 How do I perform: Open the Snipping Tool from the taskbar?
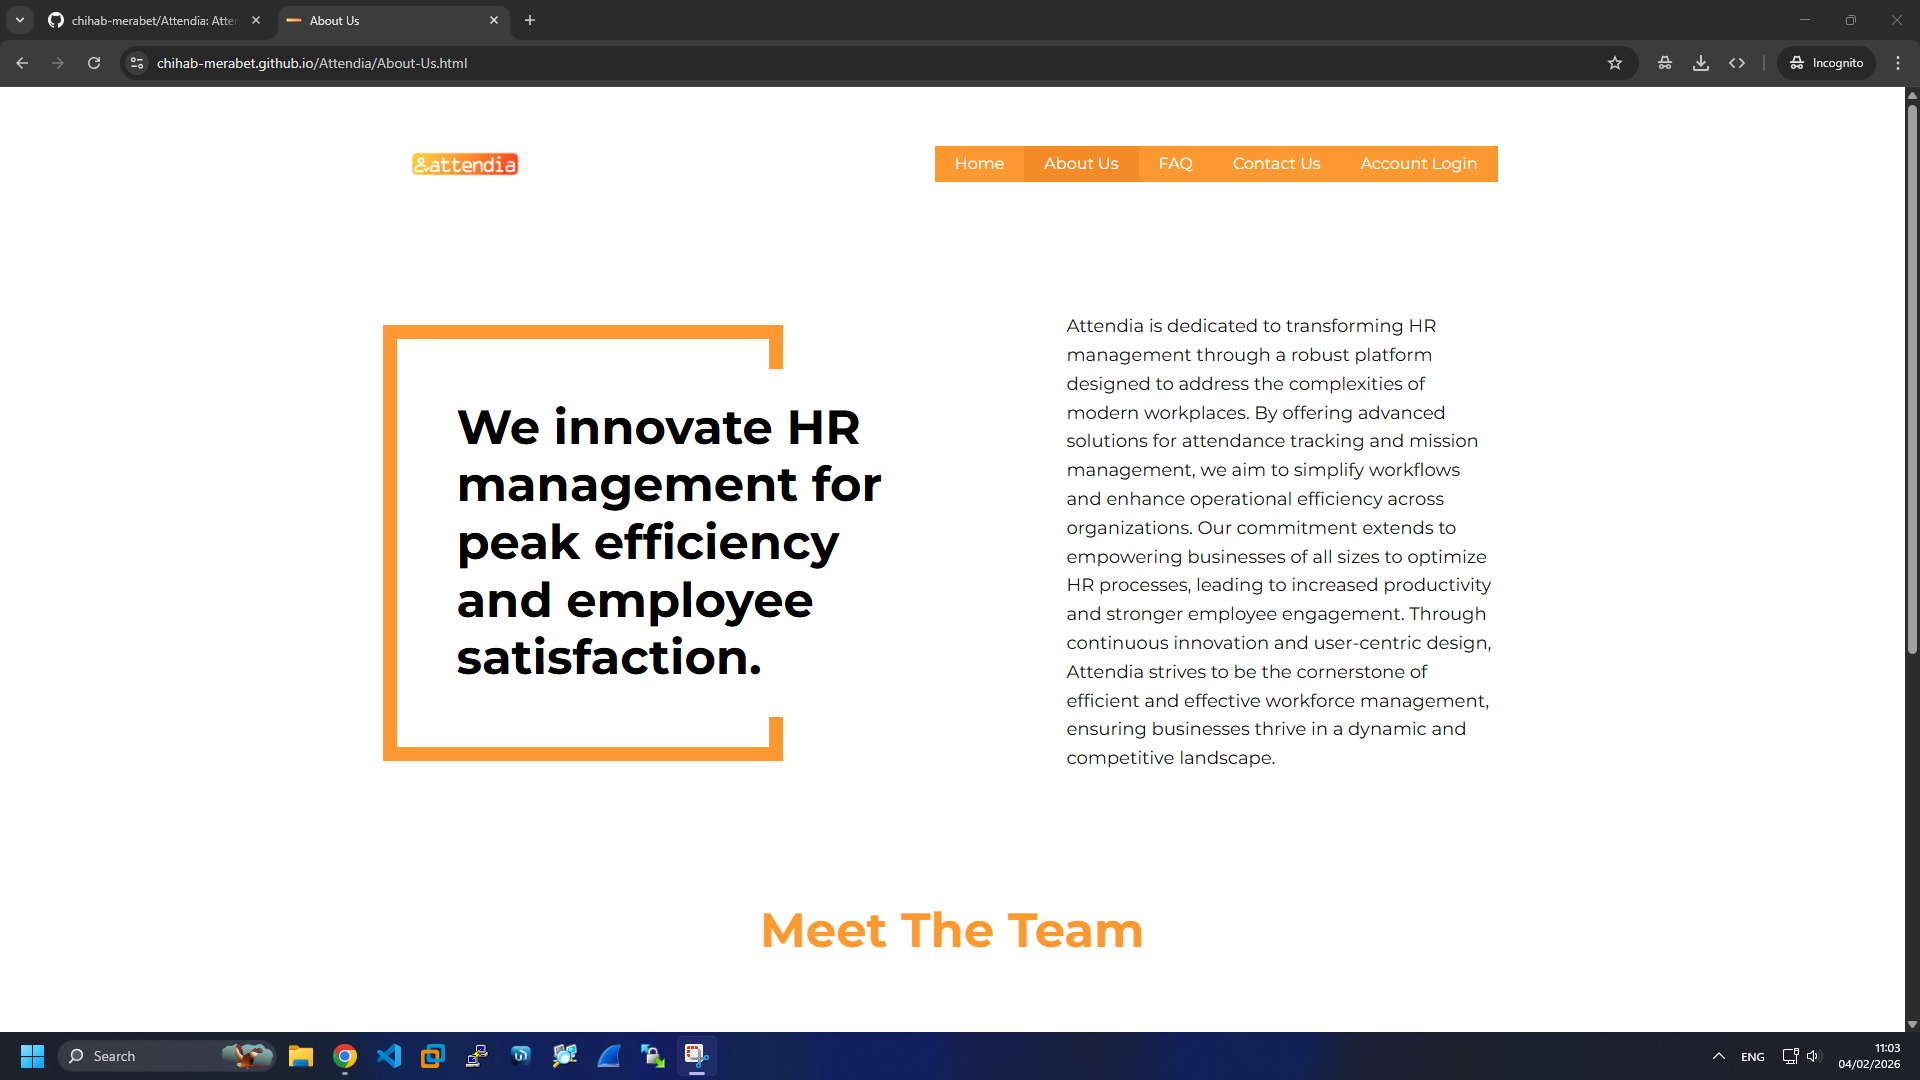697,1056
